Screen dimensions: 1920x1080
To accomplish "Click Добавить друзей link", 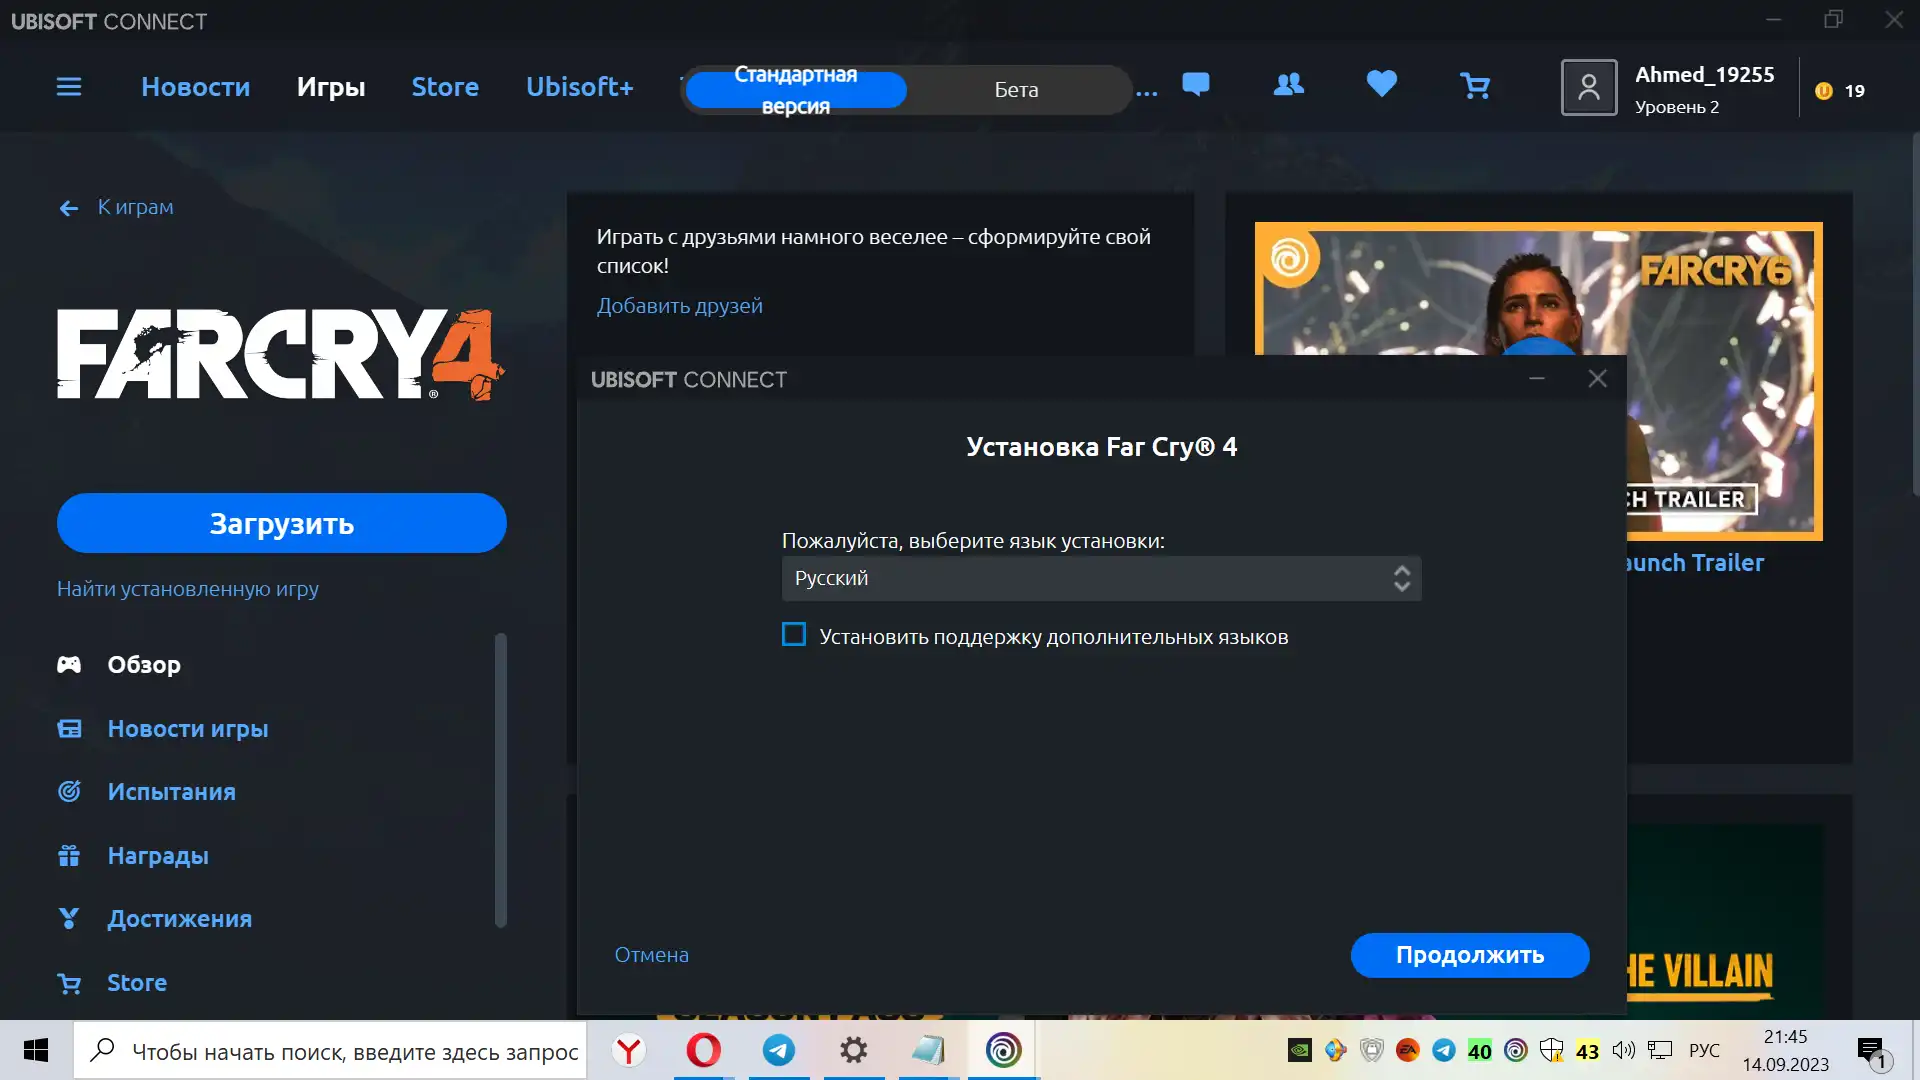I will [680, 306].
